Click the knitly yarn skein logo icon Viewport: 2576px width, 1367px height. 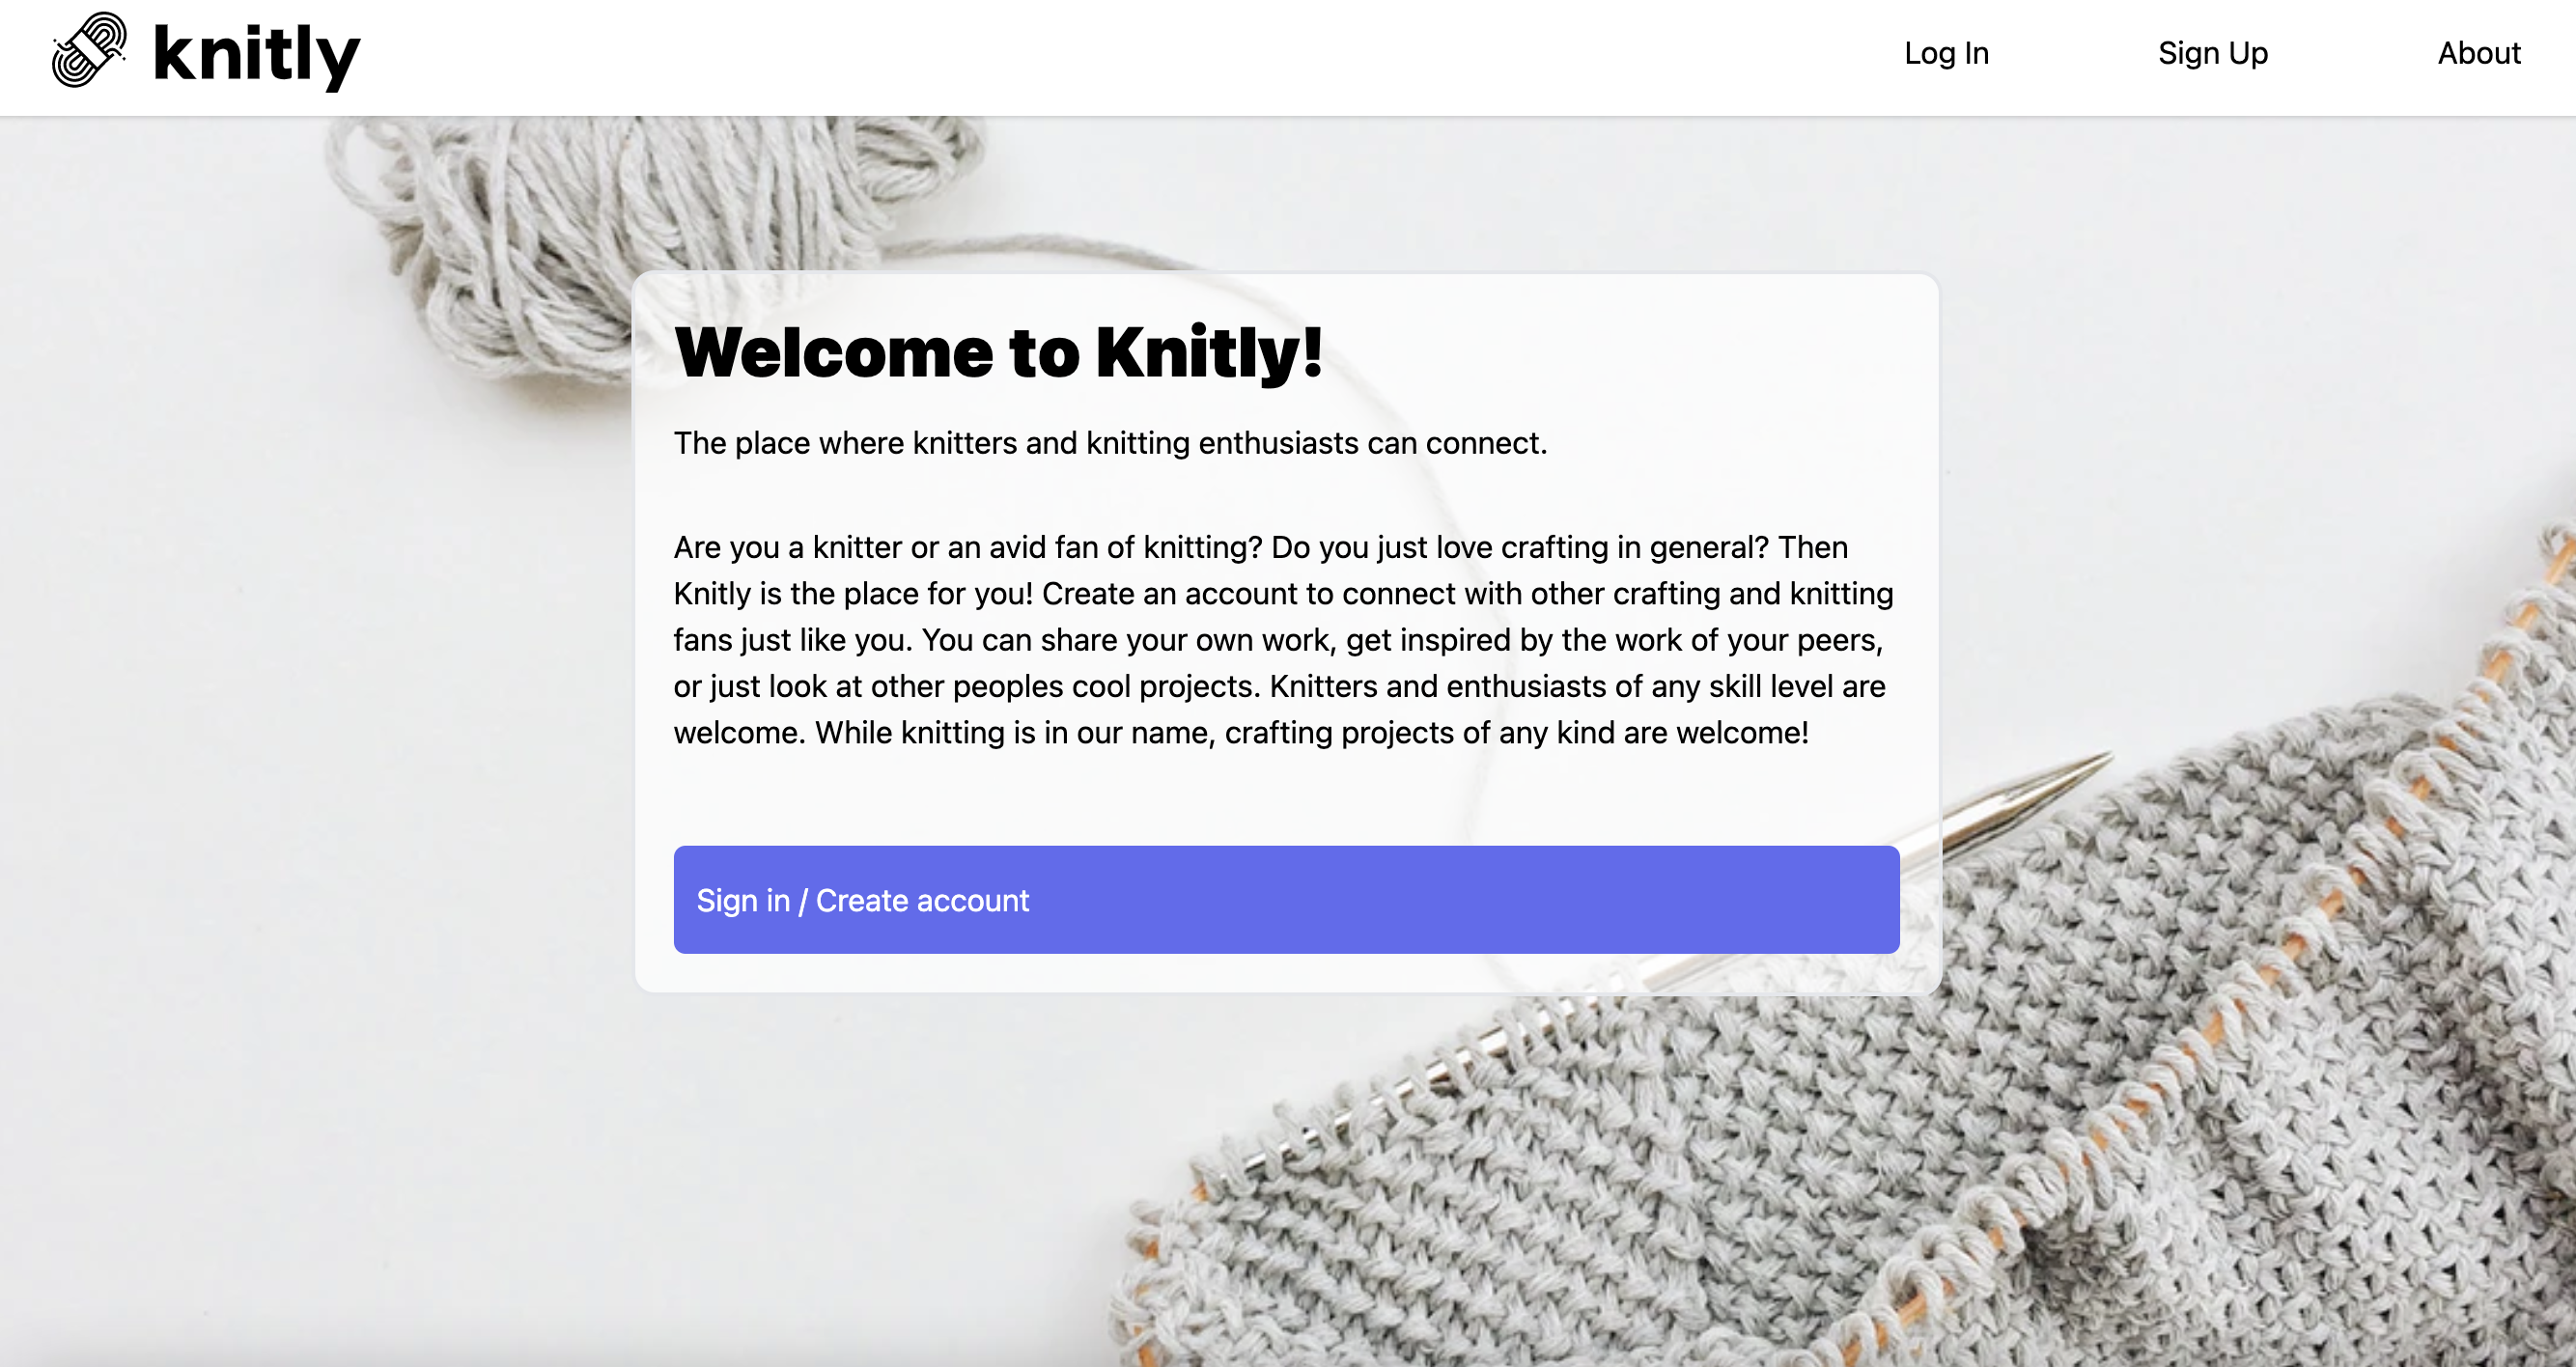[89, 50]
